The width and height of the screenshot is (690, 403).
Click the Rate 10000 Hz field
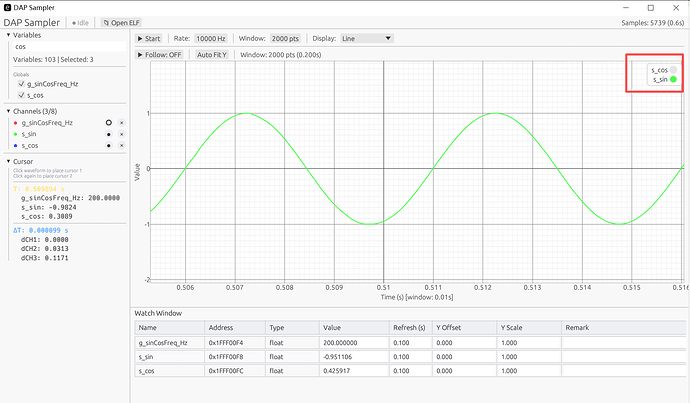211,39
